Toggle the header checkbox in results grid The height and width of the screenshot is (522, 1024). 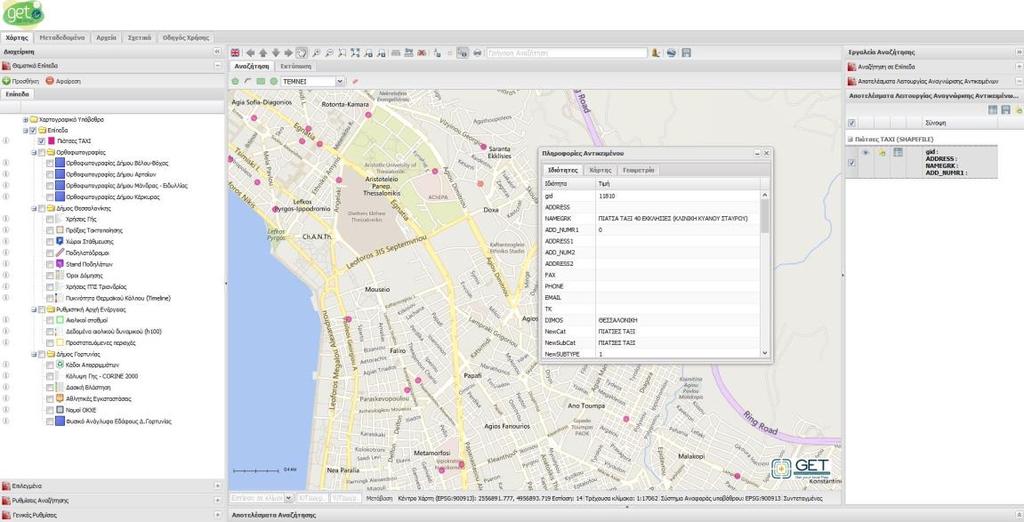(852, 123)
